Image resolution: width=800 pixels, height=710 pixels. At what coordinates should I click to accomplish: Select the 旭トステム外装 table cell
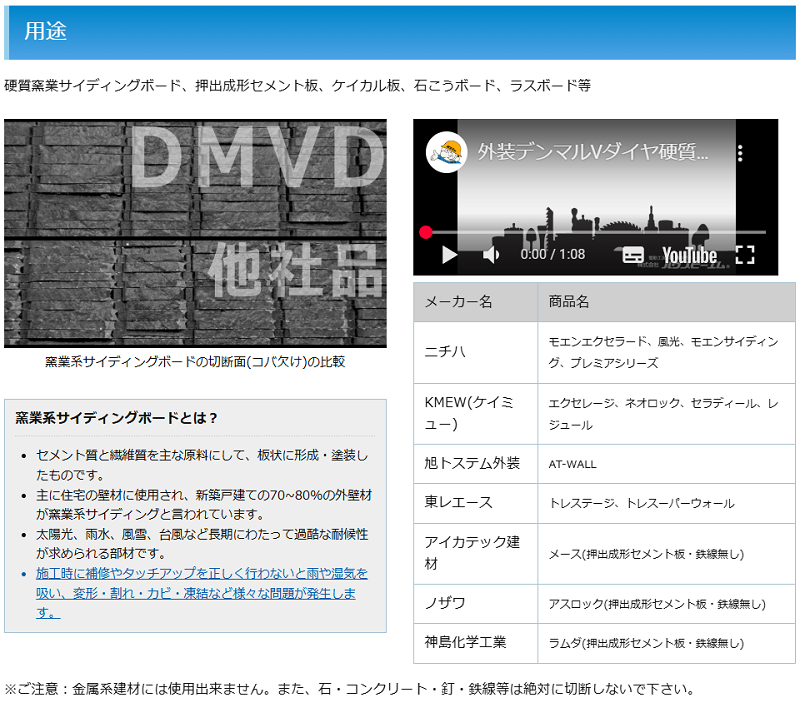click(476, 464)
